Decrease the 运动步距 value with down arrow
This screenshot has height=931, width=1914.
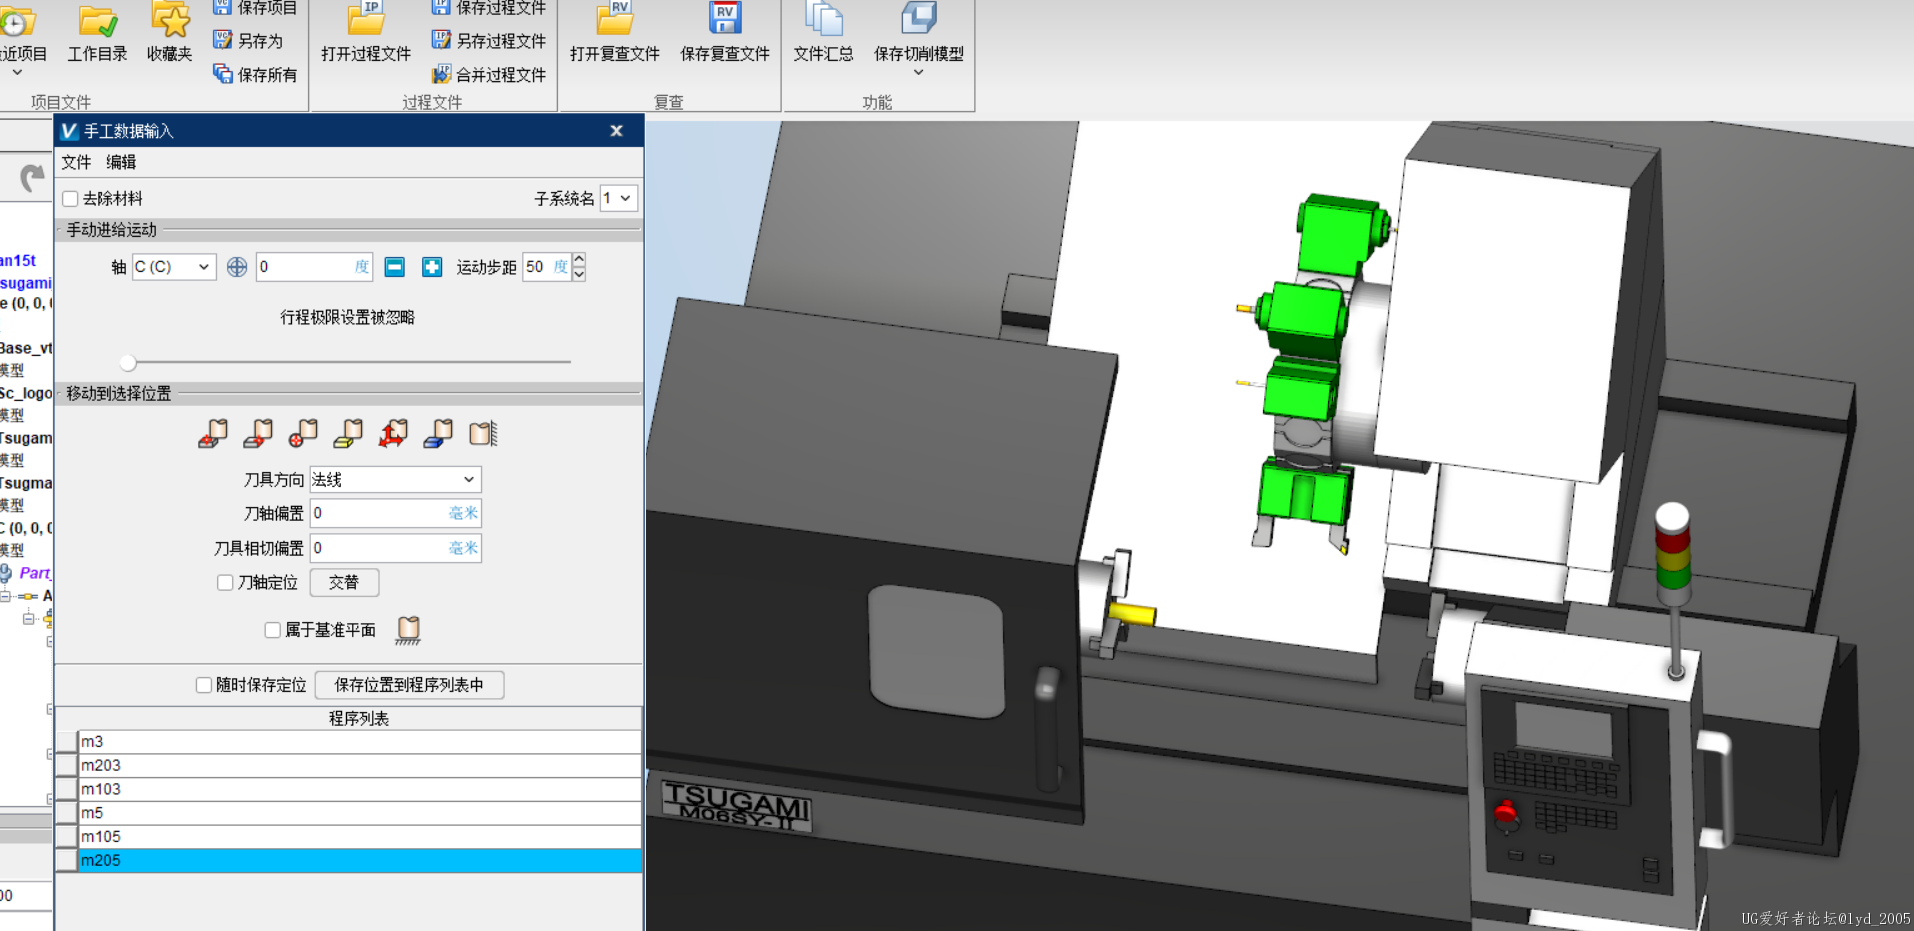(x=578, y=274)
